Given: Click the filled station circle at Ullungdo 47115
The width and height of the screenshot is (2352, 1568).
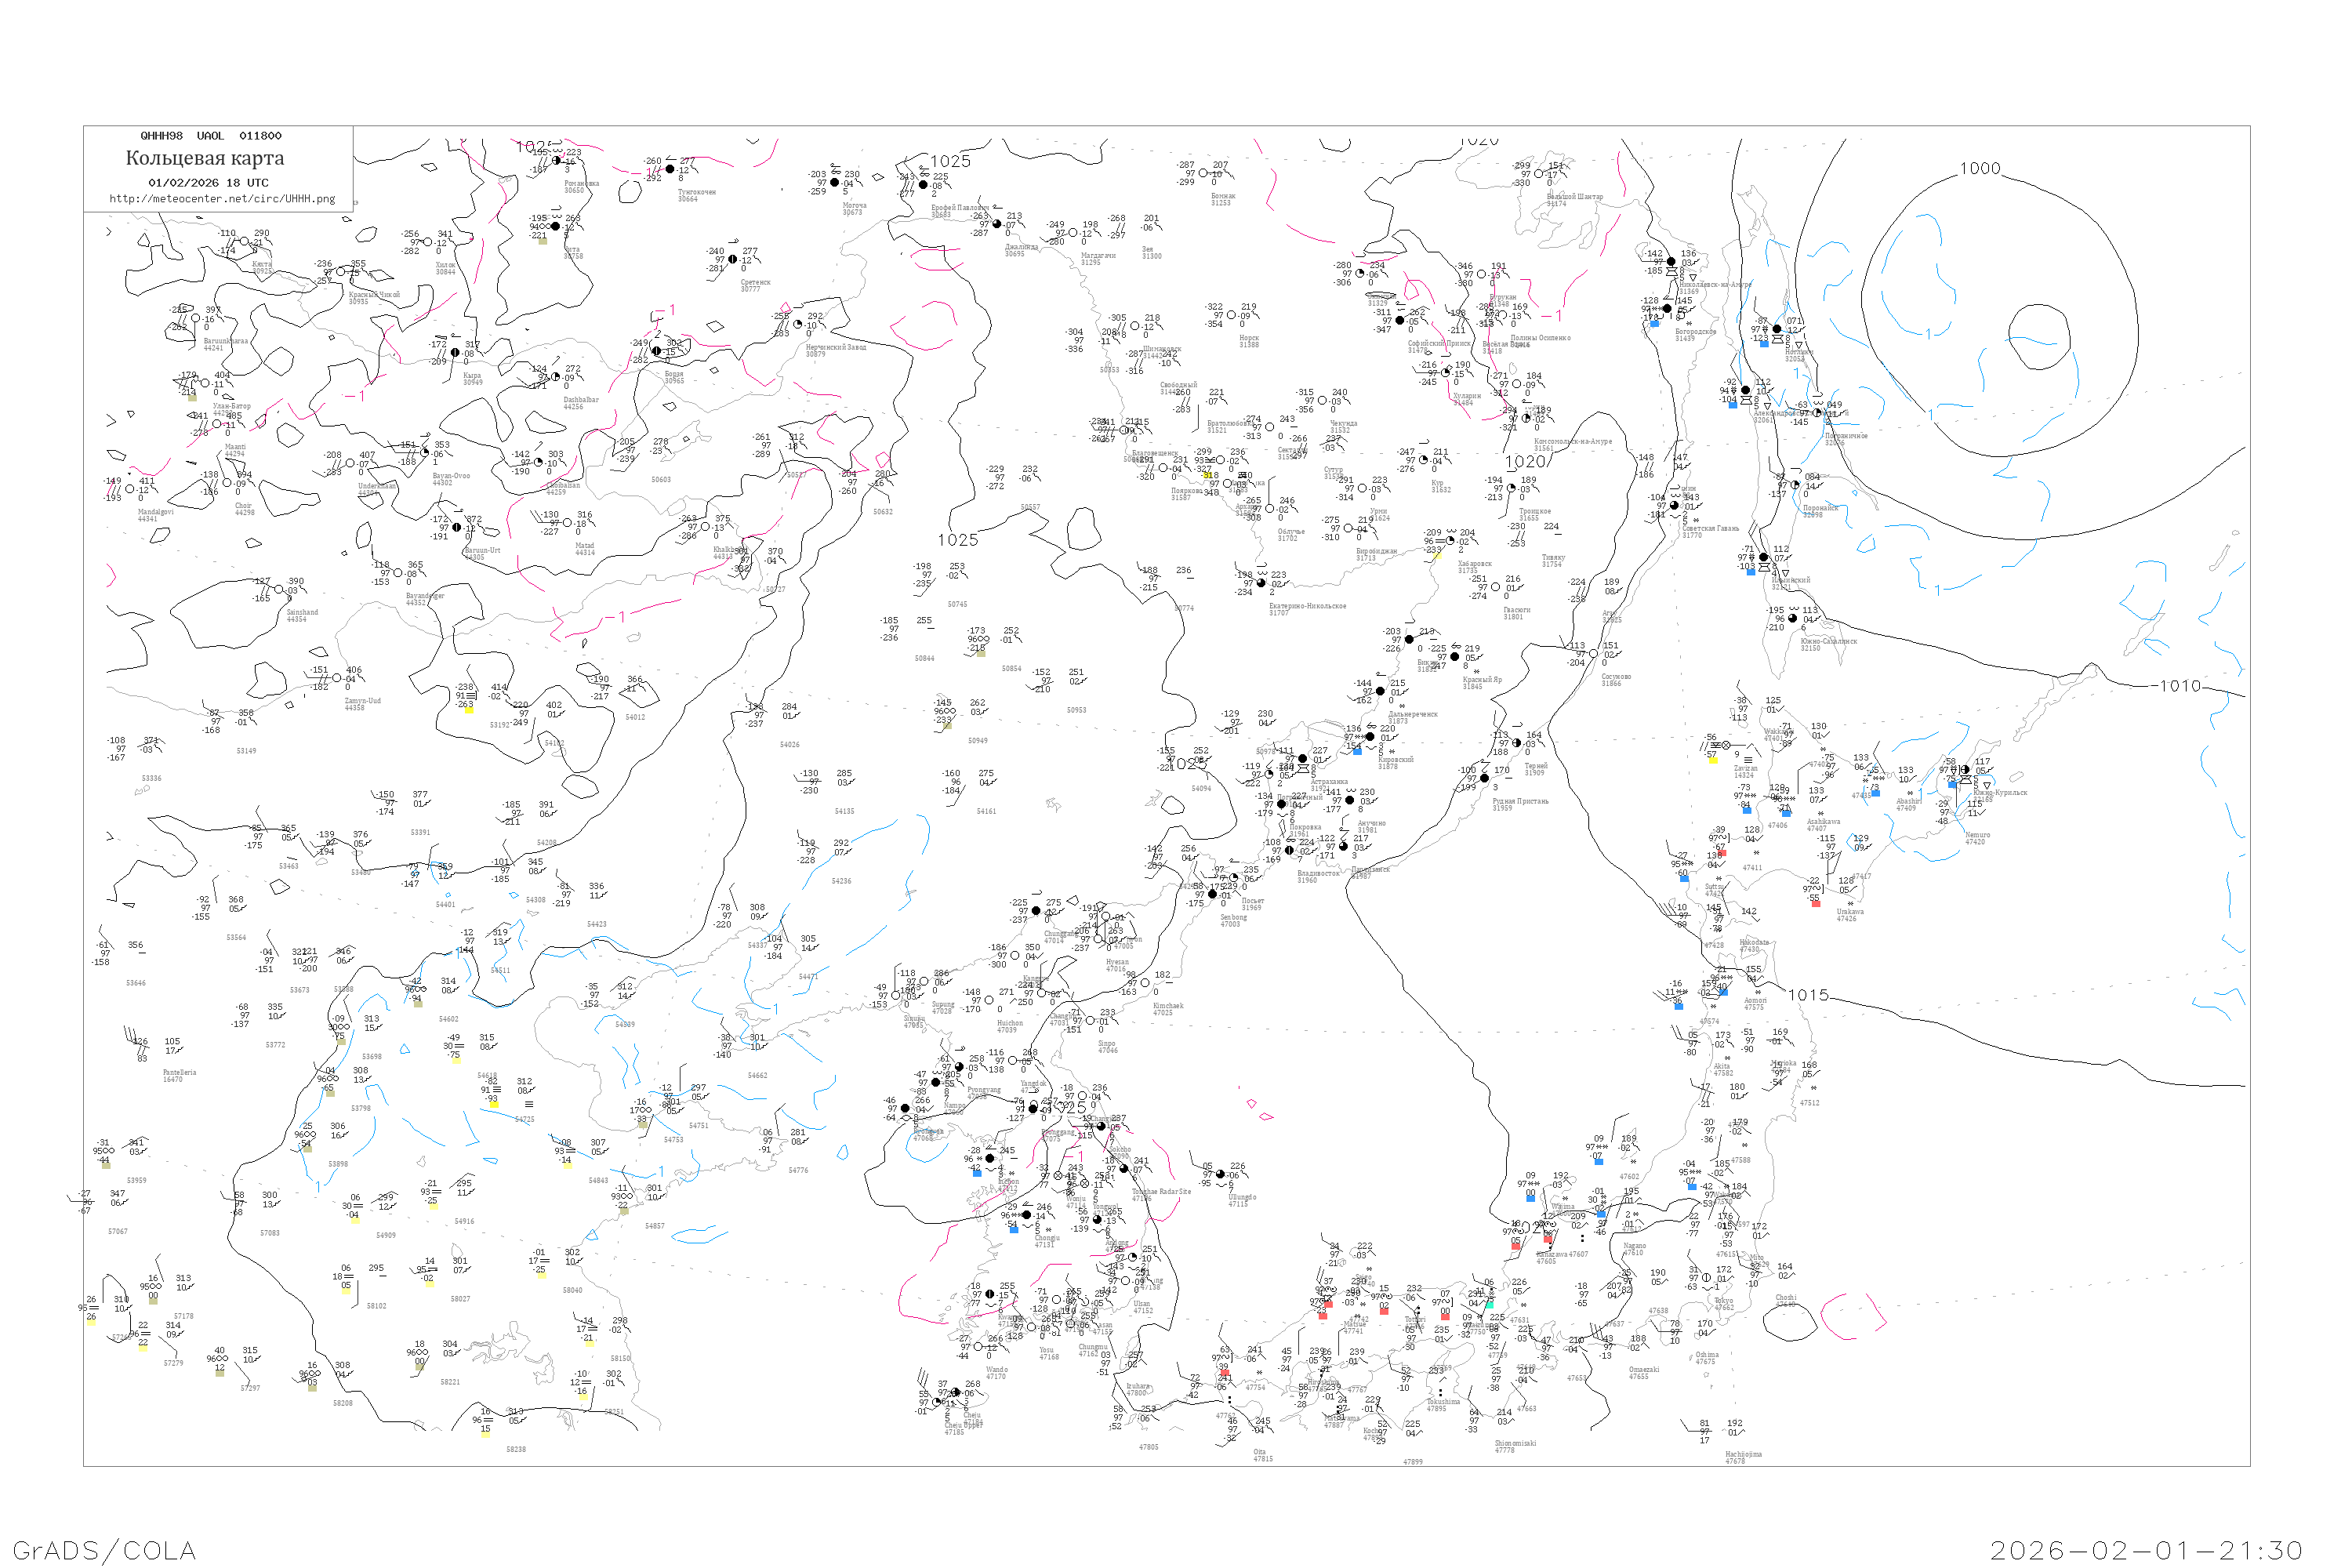Looking at the screenshot, I should pyautogui.click(x=1220, y=1175).
